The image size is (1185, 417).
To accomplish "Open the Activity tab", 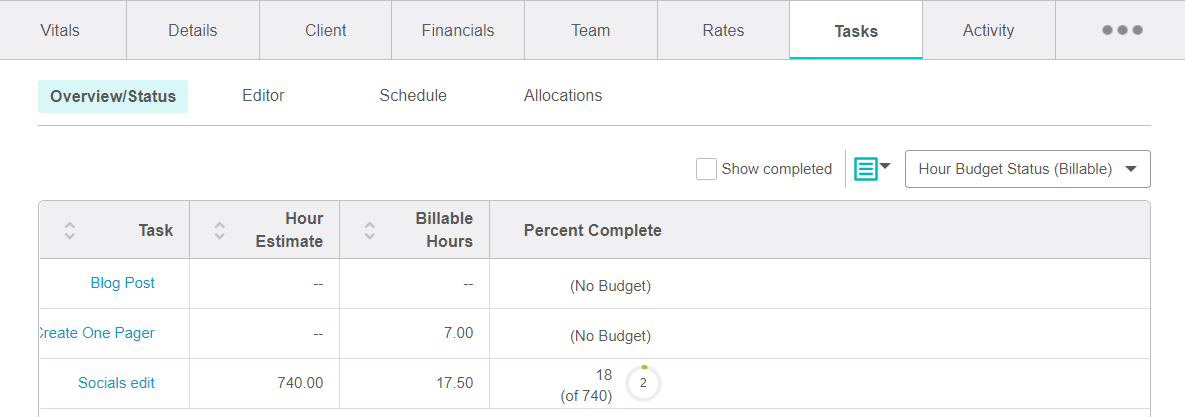I will (988, 30).
